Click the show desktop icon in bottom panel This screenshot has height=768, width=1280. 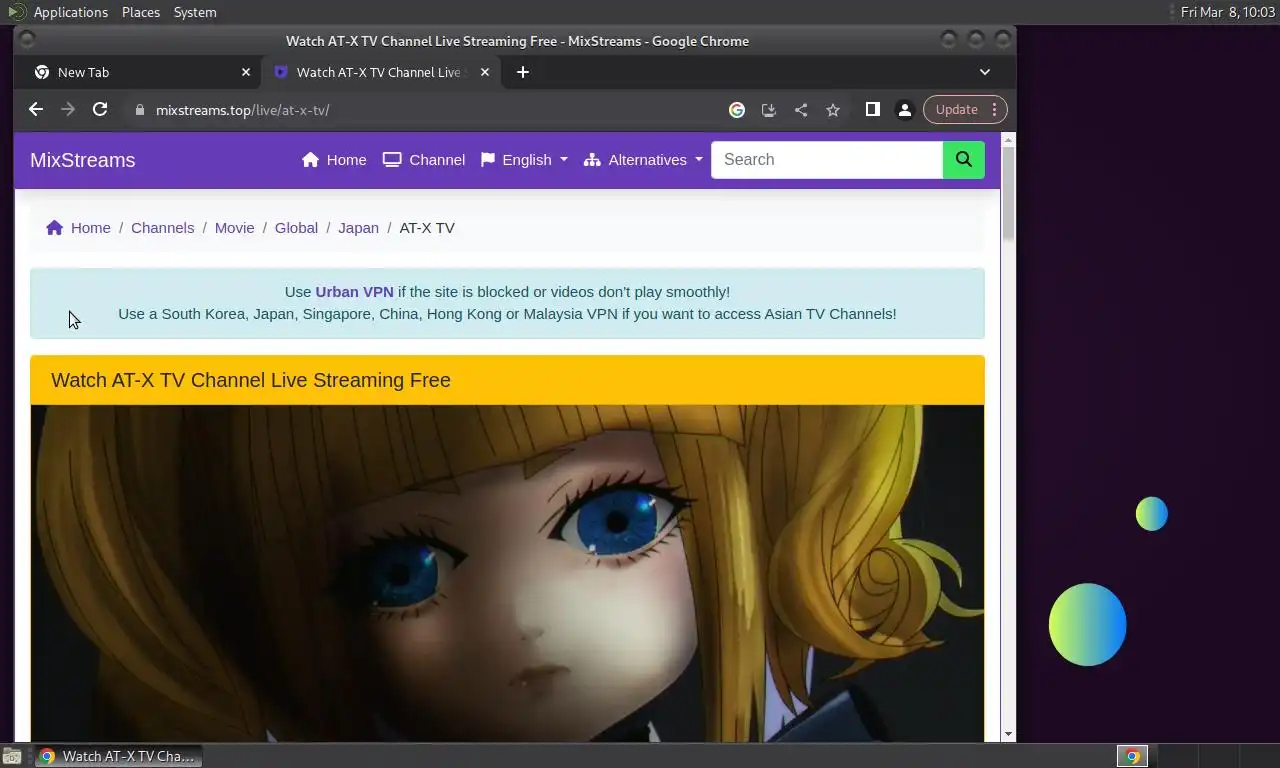pyautogui.click(x=12, y=756)
